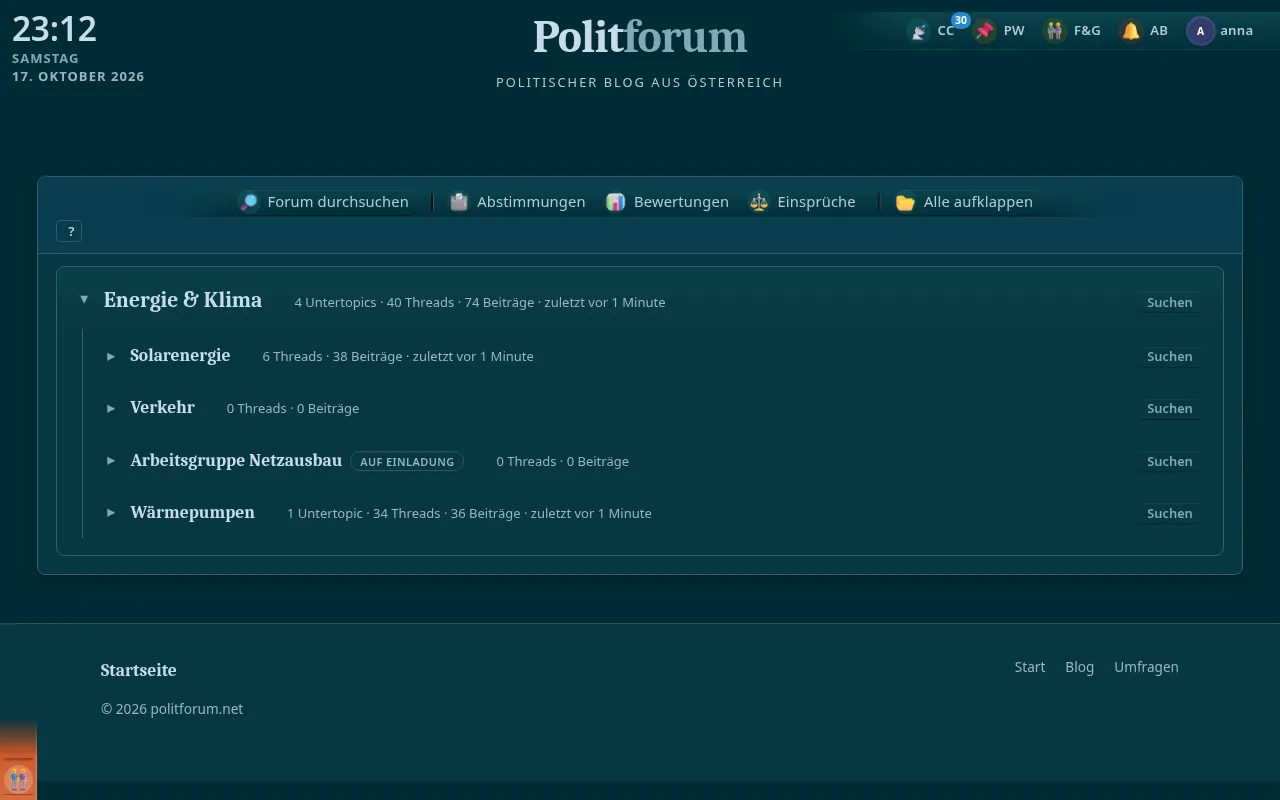This screenshot has width=1280, height=800.
Task: Expand the Arbeitsgruppe Netzausbau arrow
Action: coord(111,461)
